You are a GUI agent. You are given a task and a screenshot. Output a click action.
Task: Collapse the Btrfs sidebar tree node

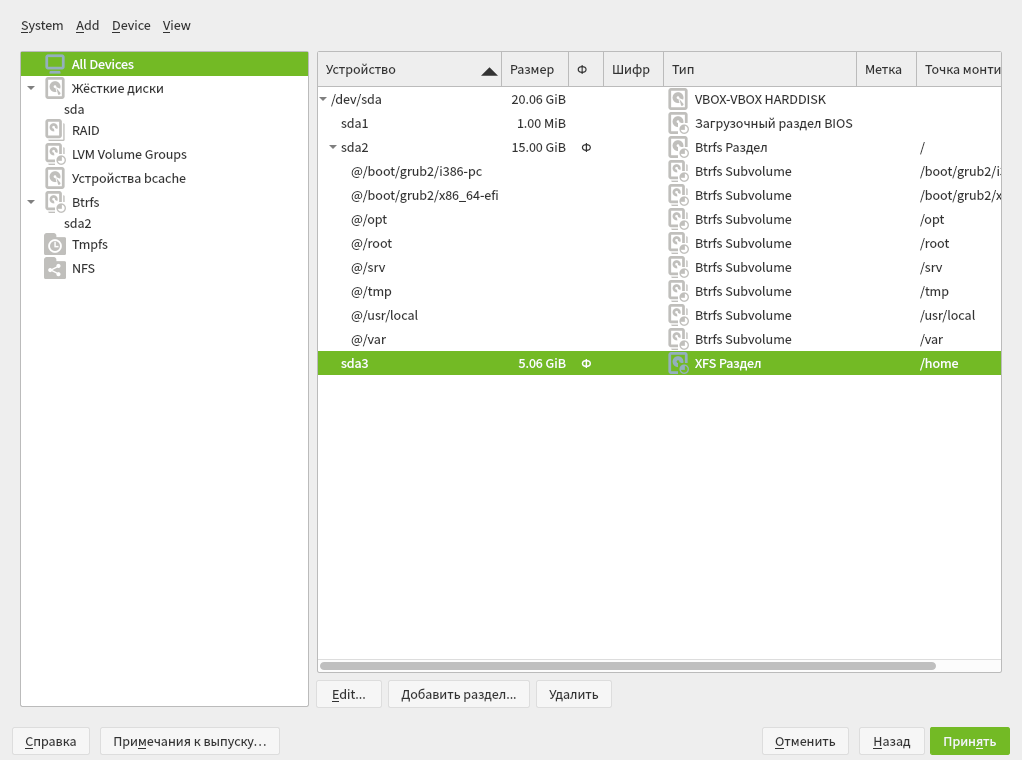click(31, 202)
